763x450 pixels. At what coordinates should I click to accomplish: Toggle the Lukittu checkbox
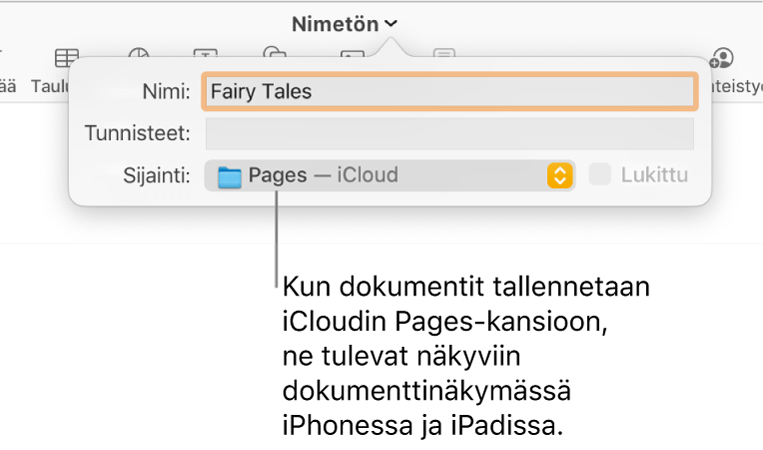pos(600,175)
